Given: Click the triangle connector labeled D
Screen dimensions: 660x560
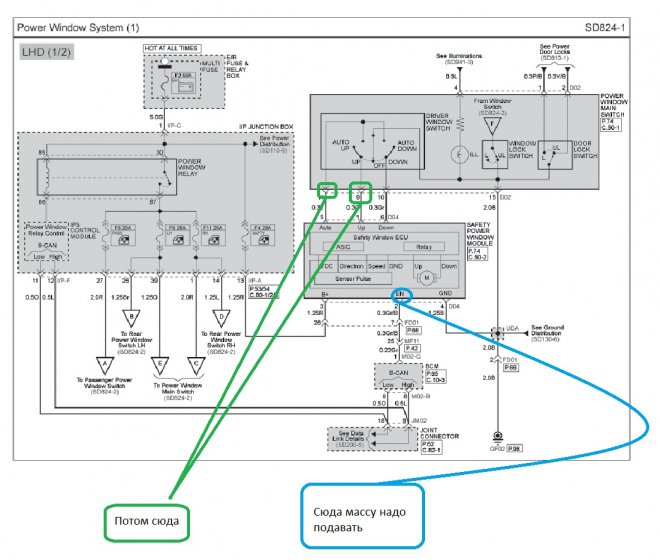Looking at the screenshot, I should point(221,318).
